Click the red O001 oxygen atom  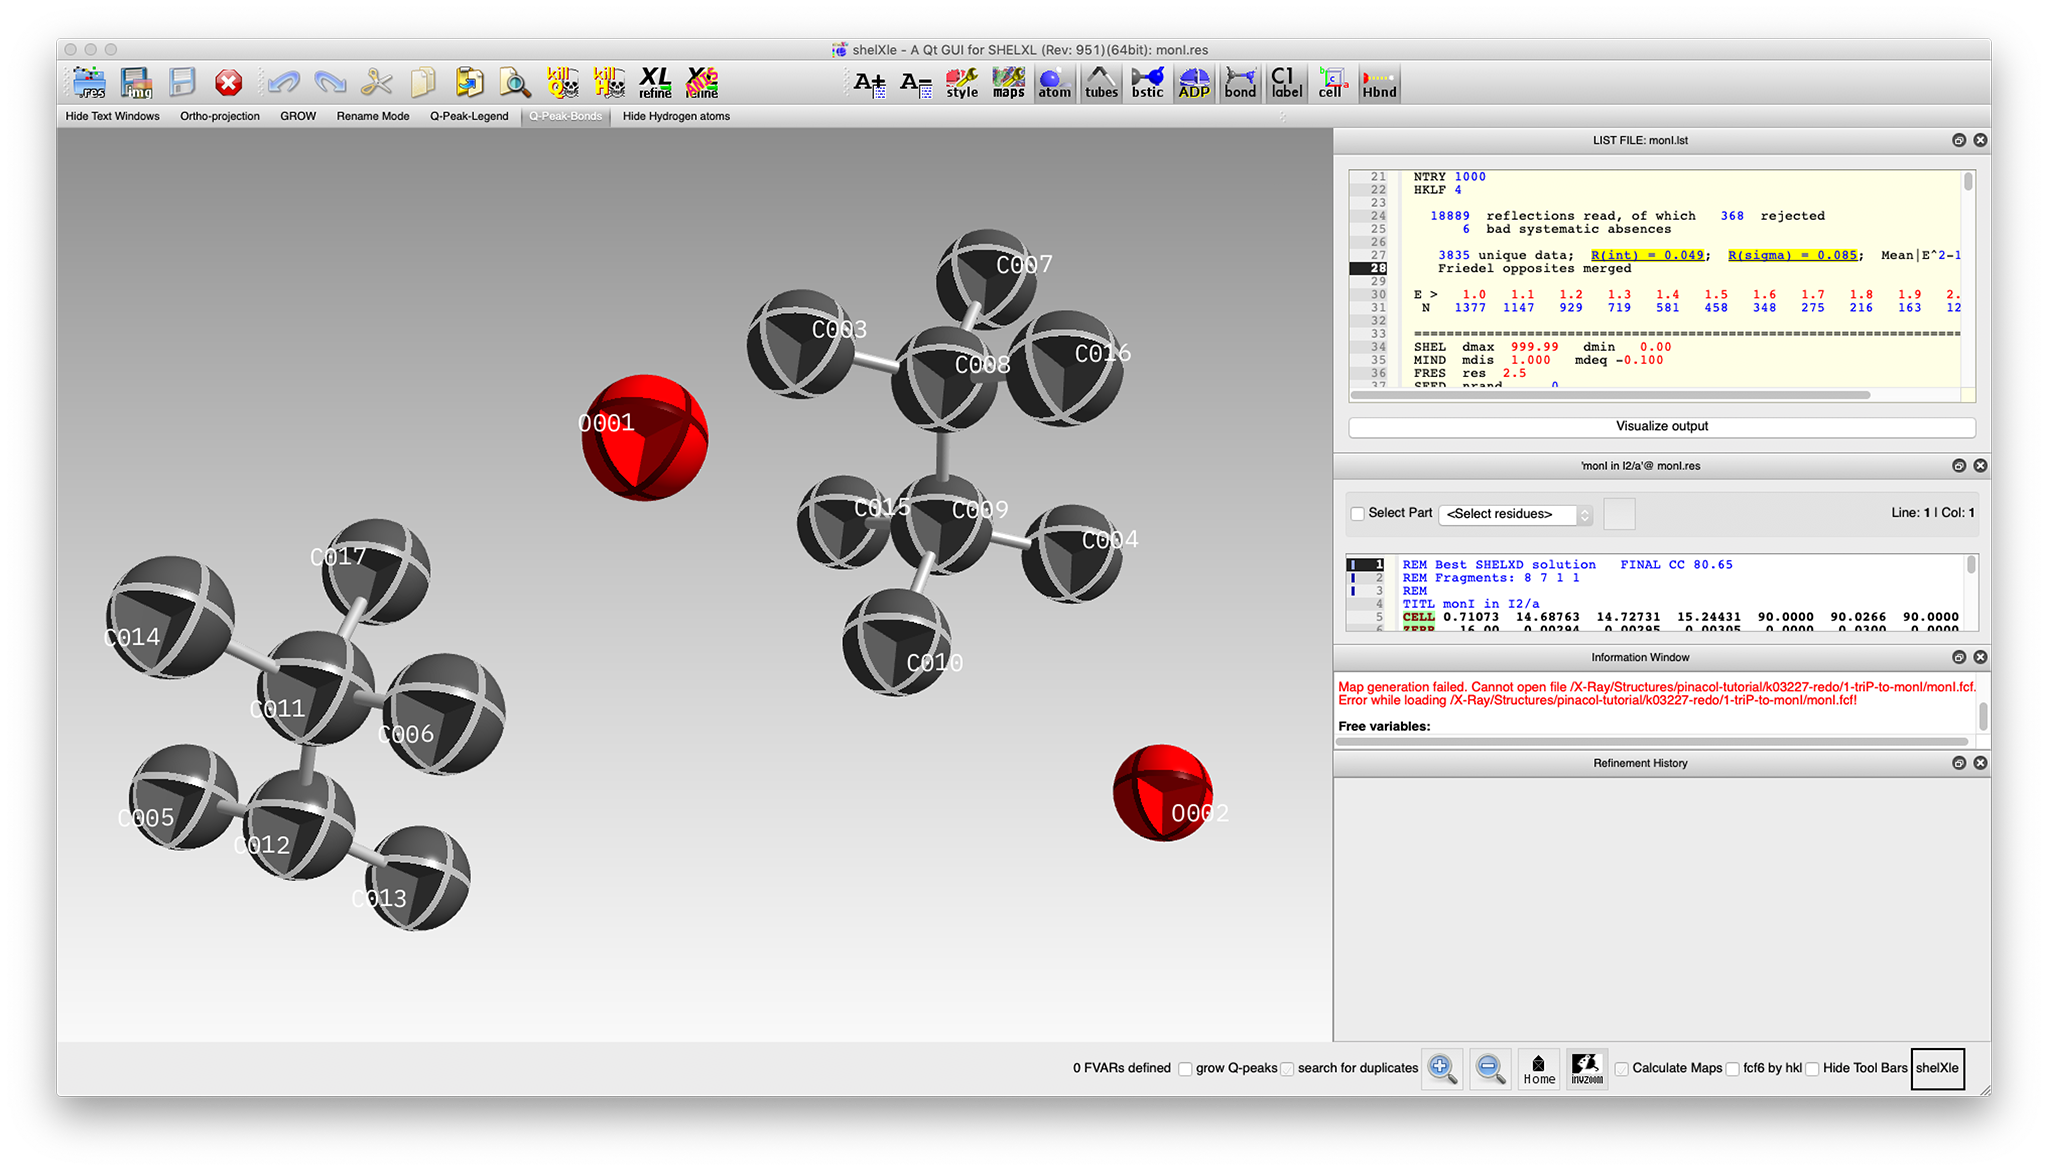tap(645, 438)
